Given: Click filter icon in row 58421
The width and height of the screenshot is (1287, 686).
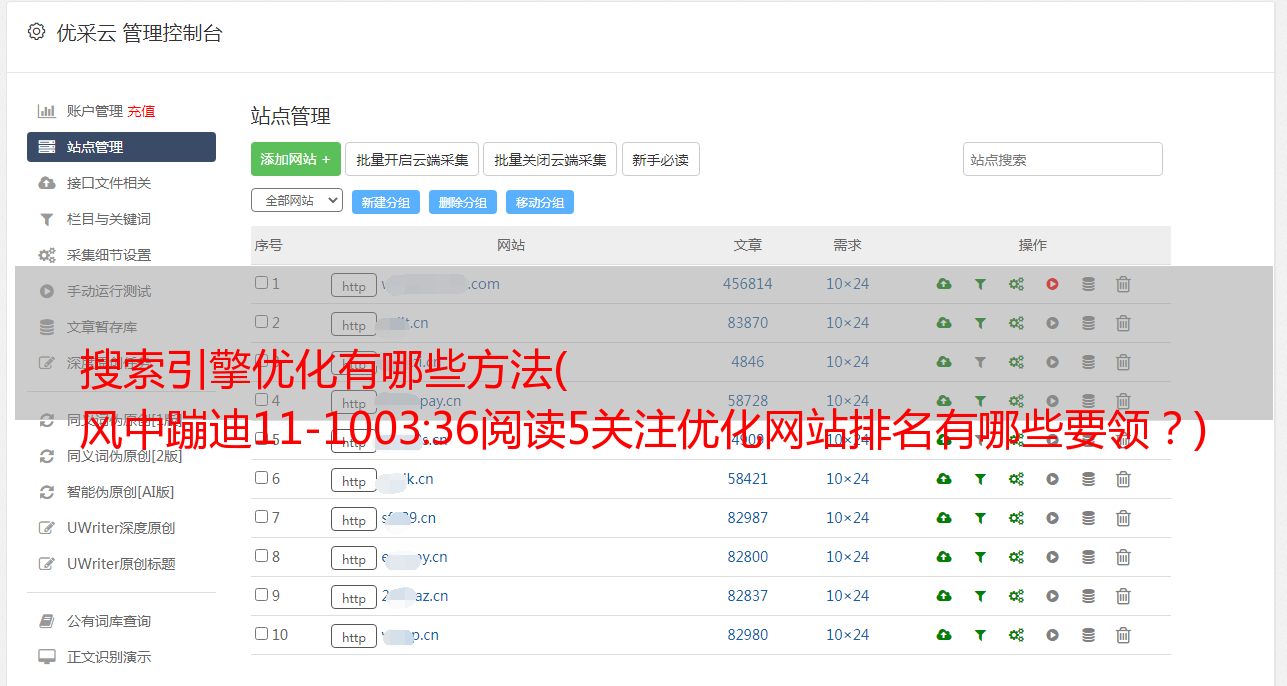Looking at the screenshot, I should tap(980, 479).
